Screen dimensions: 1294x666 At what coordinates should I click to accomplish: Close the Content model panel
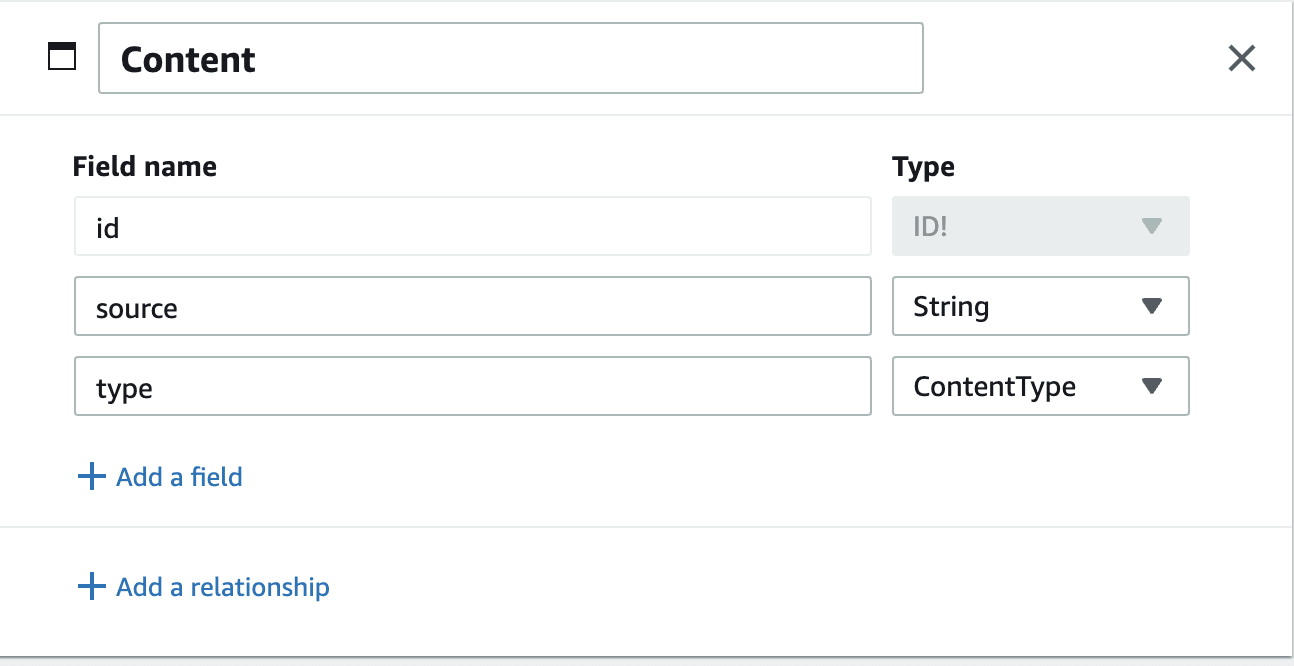(1241, 59)
